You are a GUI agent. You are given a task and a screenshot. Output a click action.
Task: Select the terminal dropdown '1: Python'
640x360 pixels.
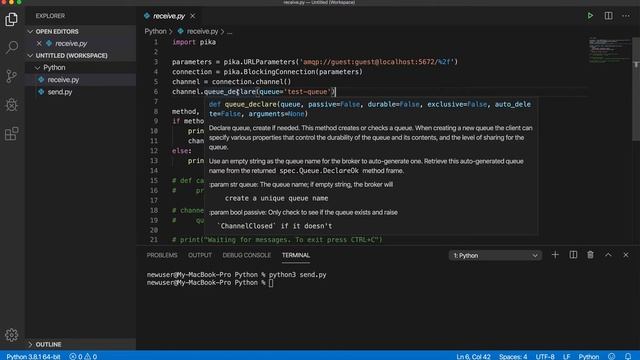pyautogui.click(x=495, y=256)
